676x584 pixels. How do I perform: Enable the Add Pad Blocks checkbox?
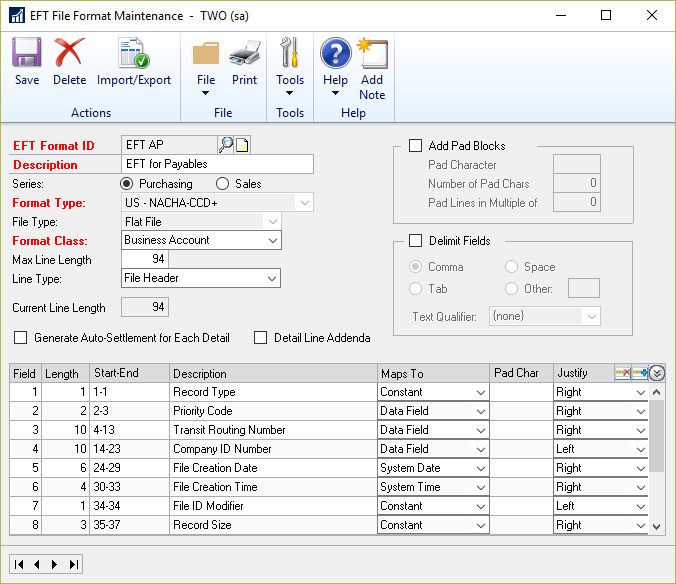[x=415, y=146]
